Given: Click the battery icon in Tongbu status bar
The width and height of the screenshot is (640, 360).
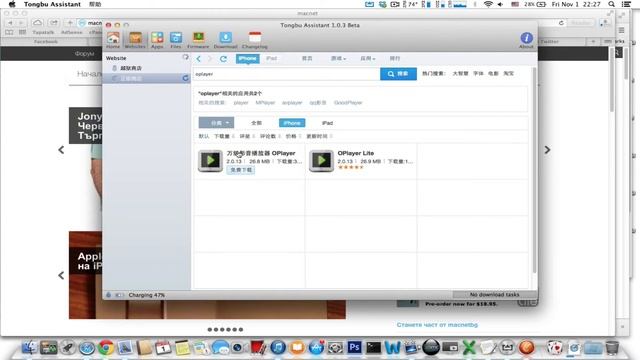Looking at the screenshot, I should point(119,295).
